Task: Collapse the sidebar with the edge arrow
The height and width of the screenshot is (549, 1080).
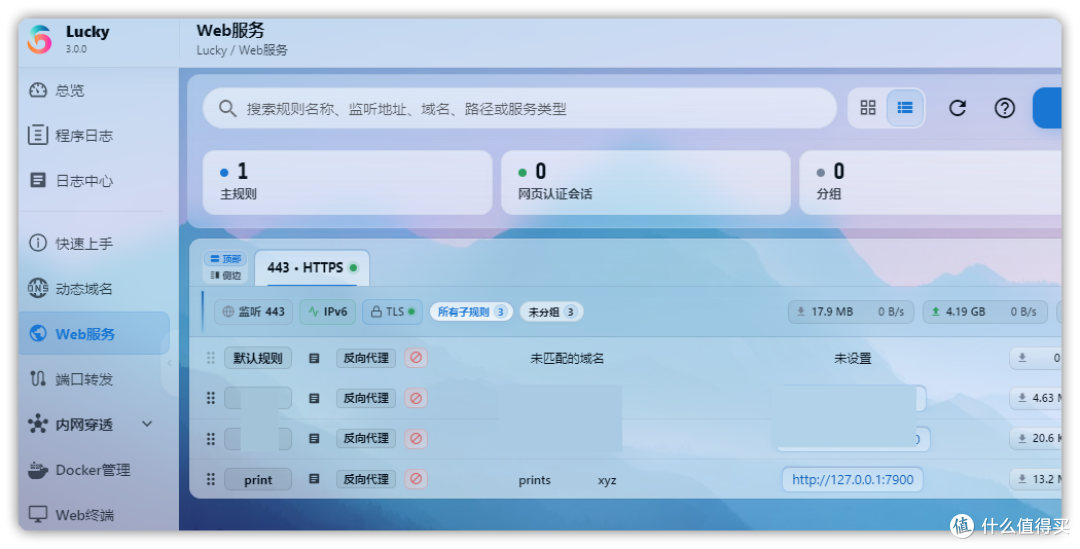Action: pos(169,362)
